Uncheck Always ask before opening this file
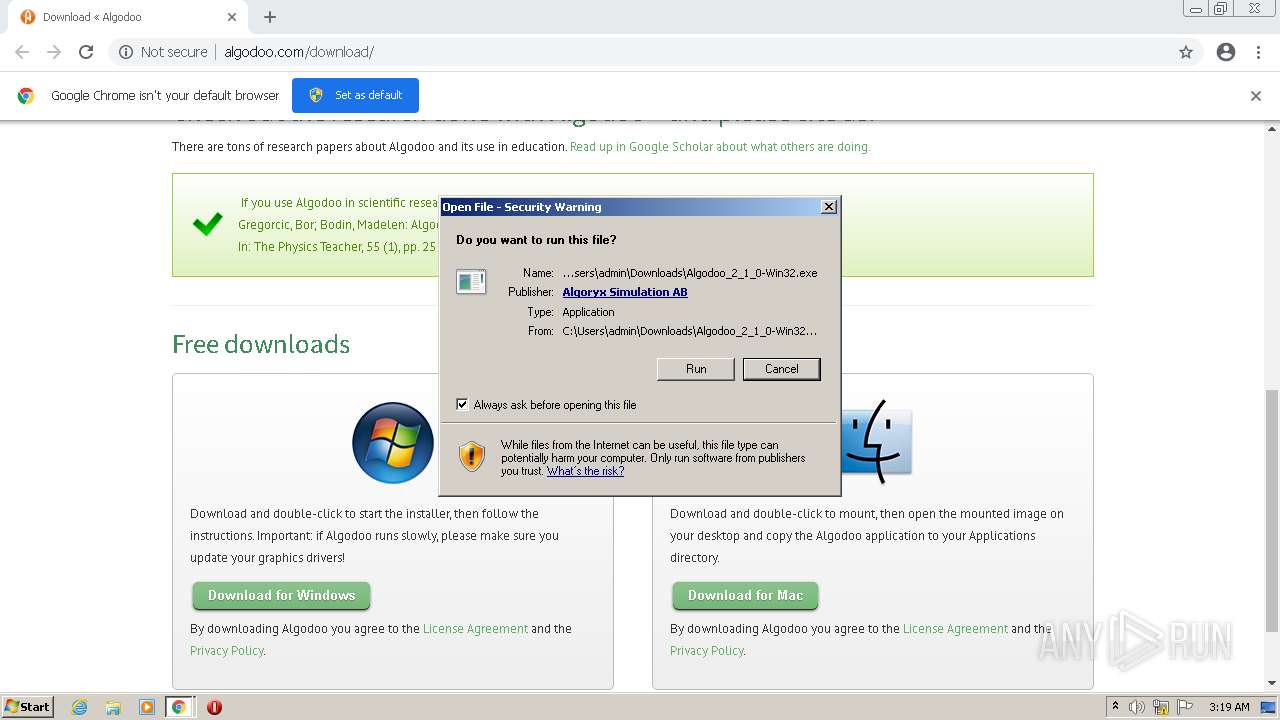The image size is (1280, 720). (x=462, y=405)
